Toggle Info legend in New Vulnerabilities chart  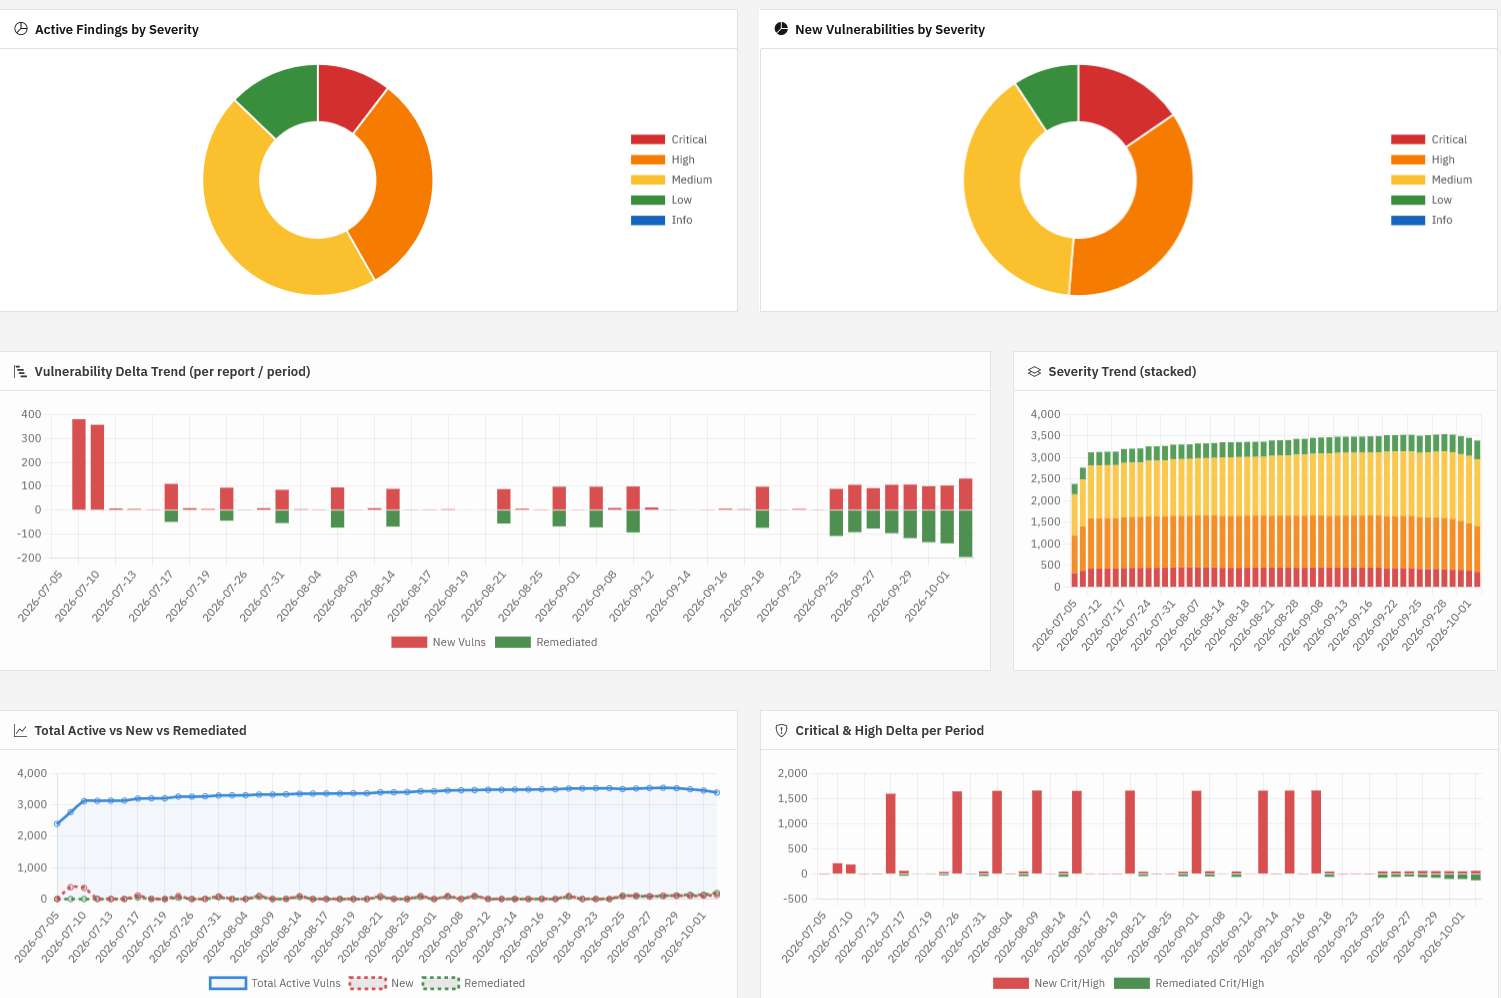click(x=1421, y=220)
